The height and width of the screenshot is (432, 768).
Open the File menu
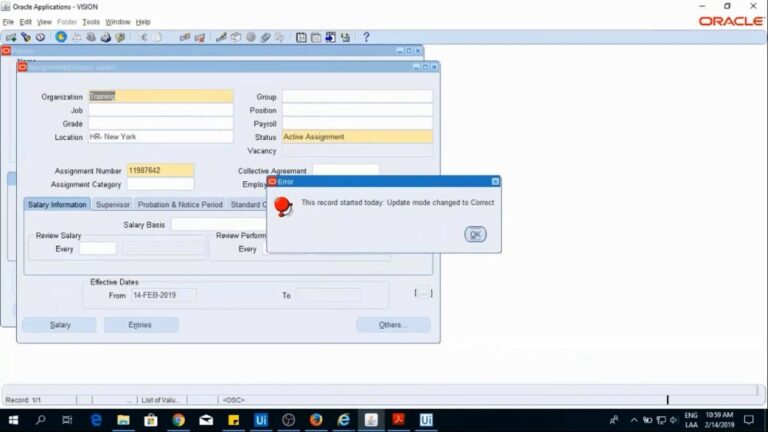8,22
